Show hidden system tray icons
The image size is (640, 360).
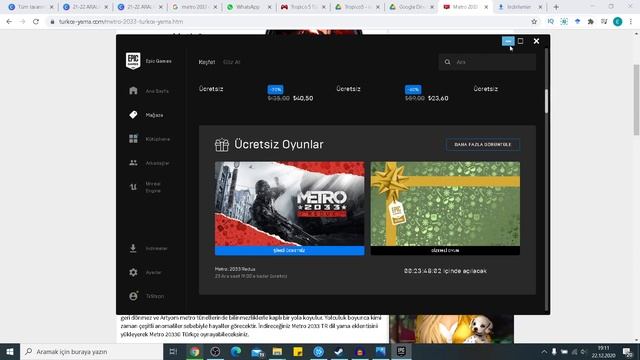coord(544,351)
